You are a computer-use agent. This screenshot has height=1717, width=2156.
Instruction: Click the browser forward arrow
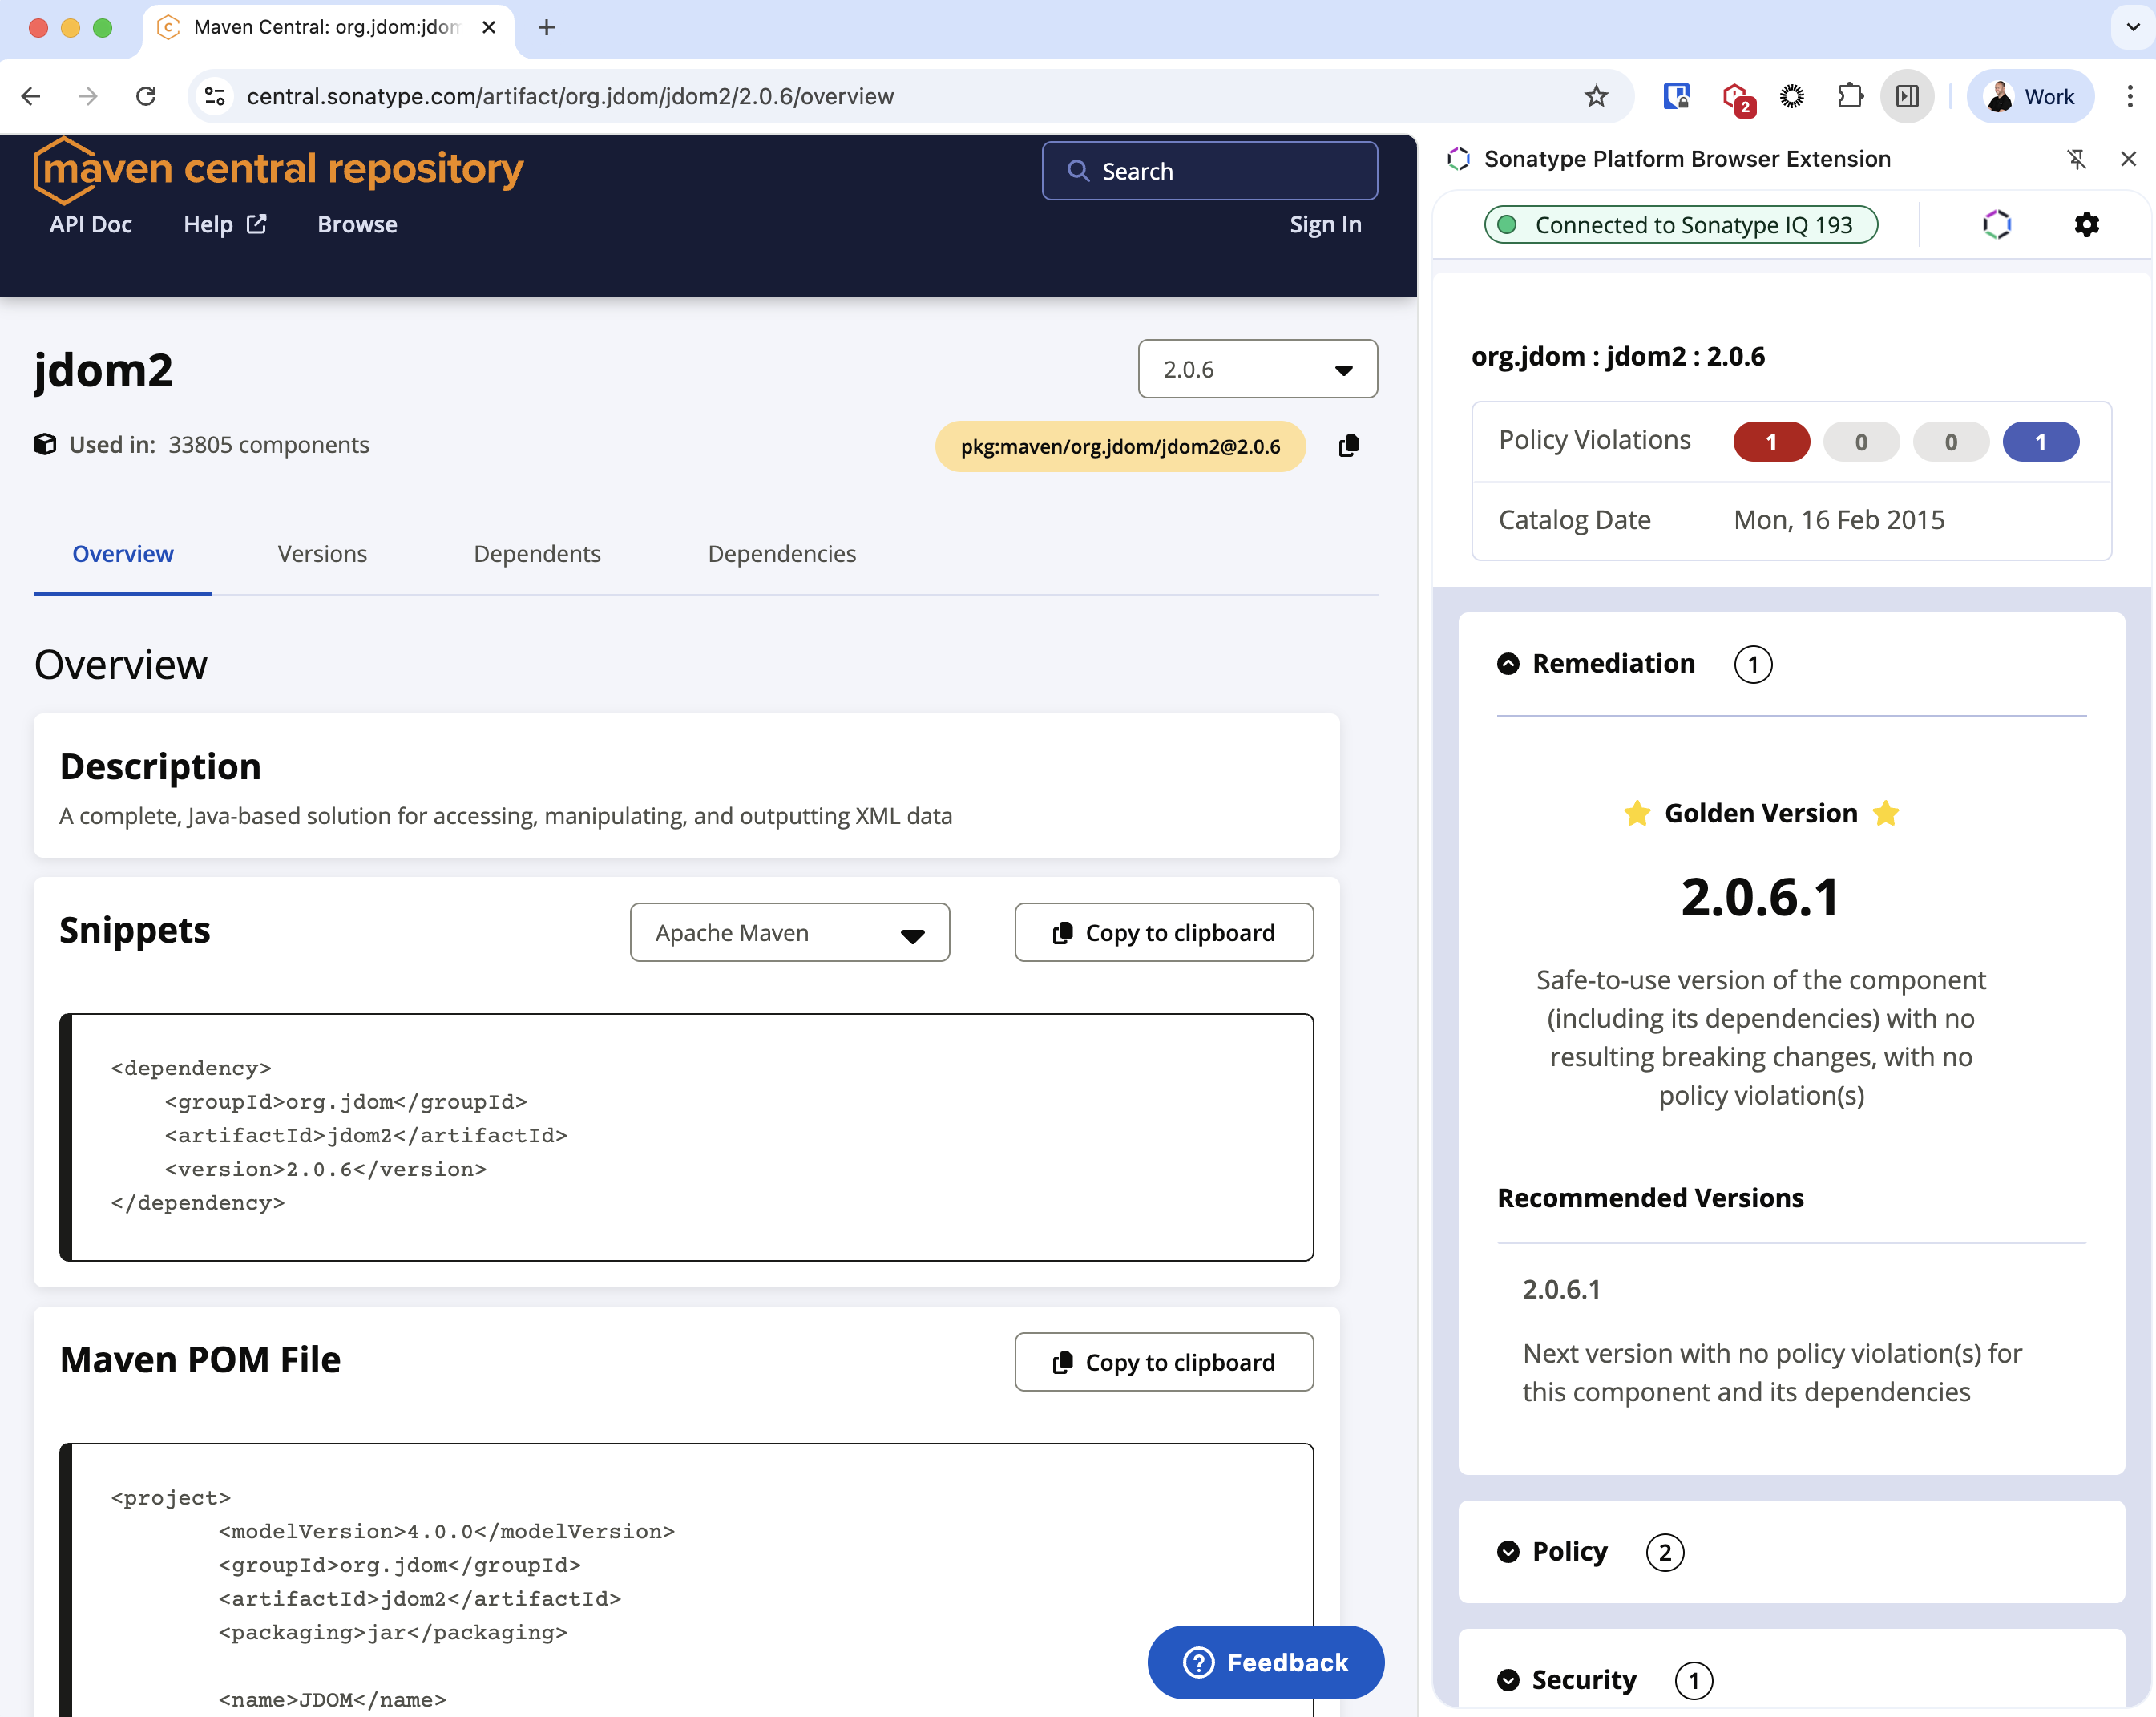click(x=88, y=96)
